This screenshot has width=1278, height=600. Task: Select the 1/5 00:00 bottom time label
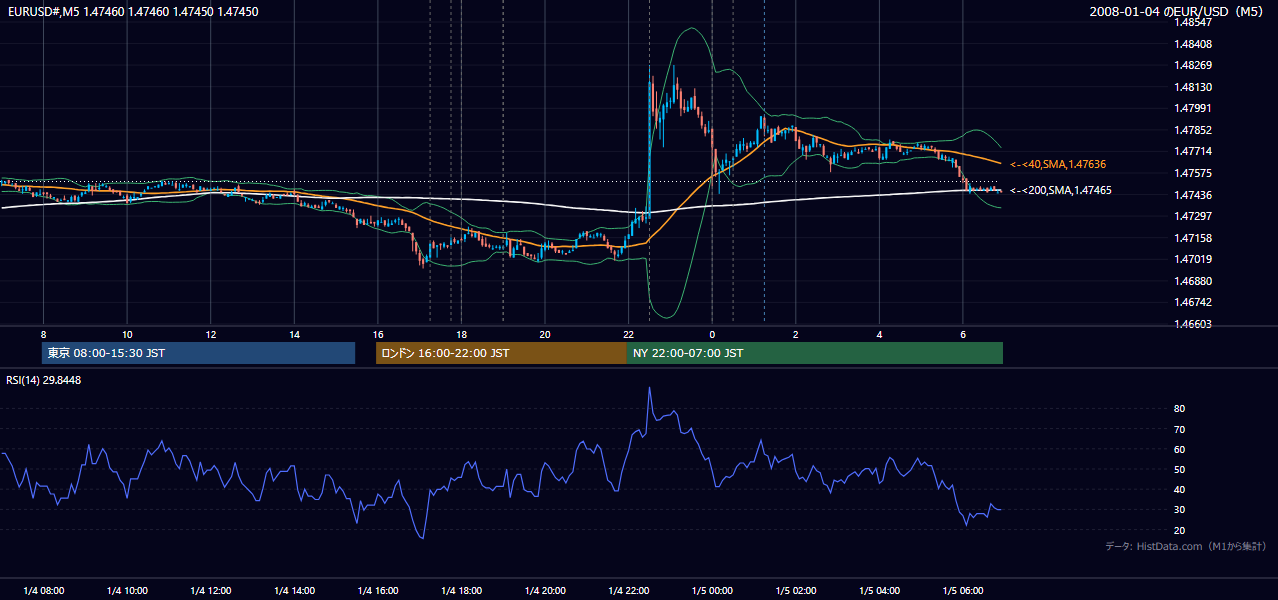pos(713,590)
